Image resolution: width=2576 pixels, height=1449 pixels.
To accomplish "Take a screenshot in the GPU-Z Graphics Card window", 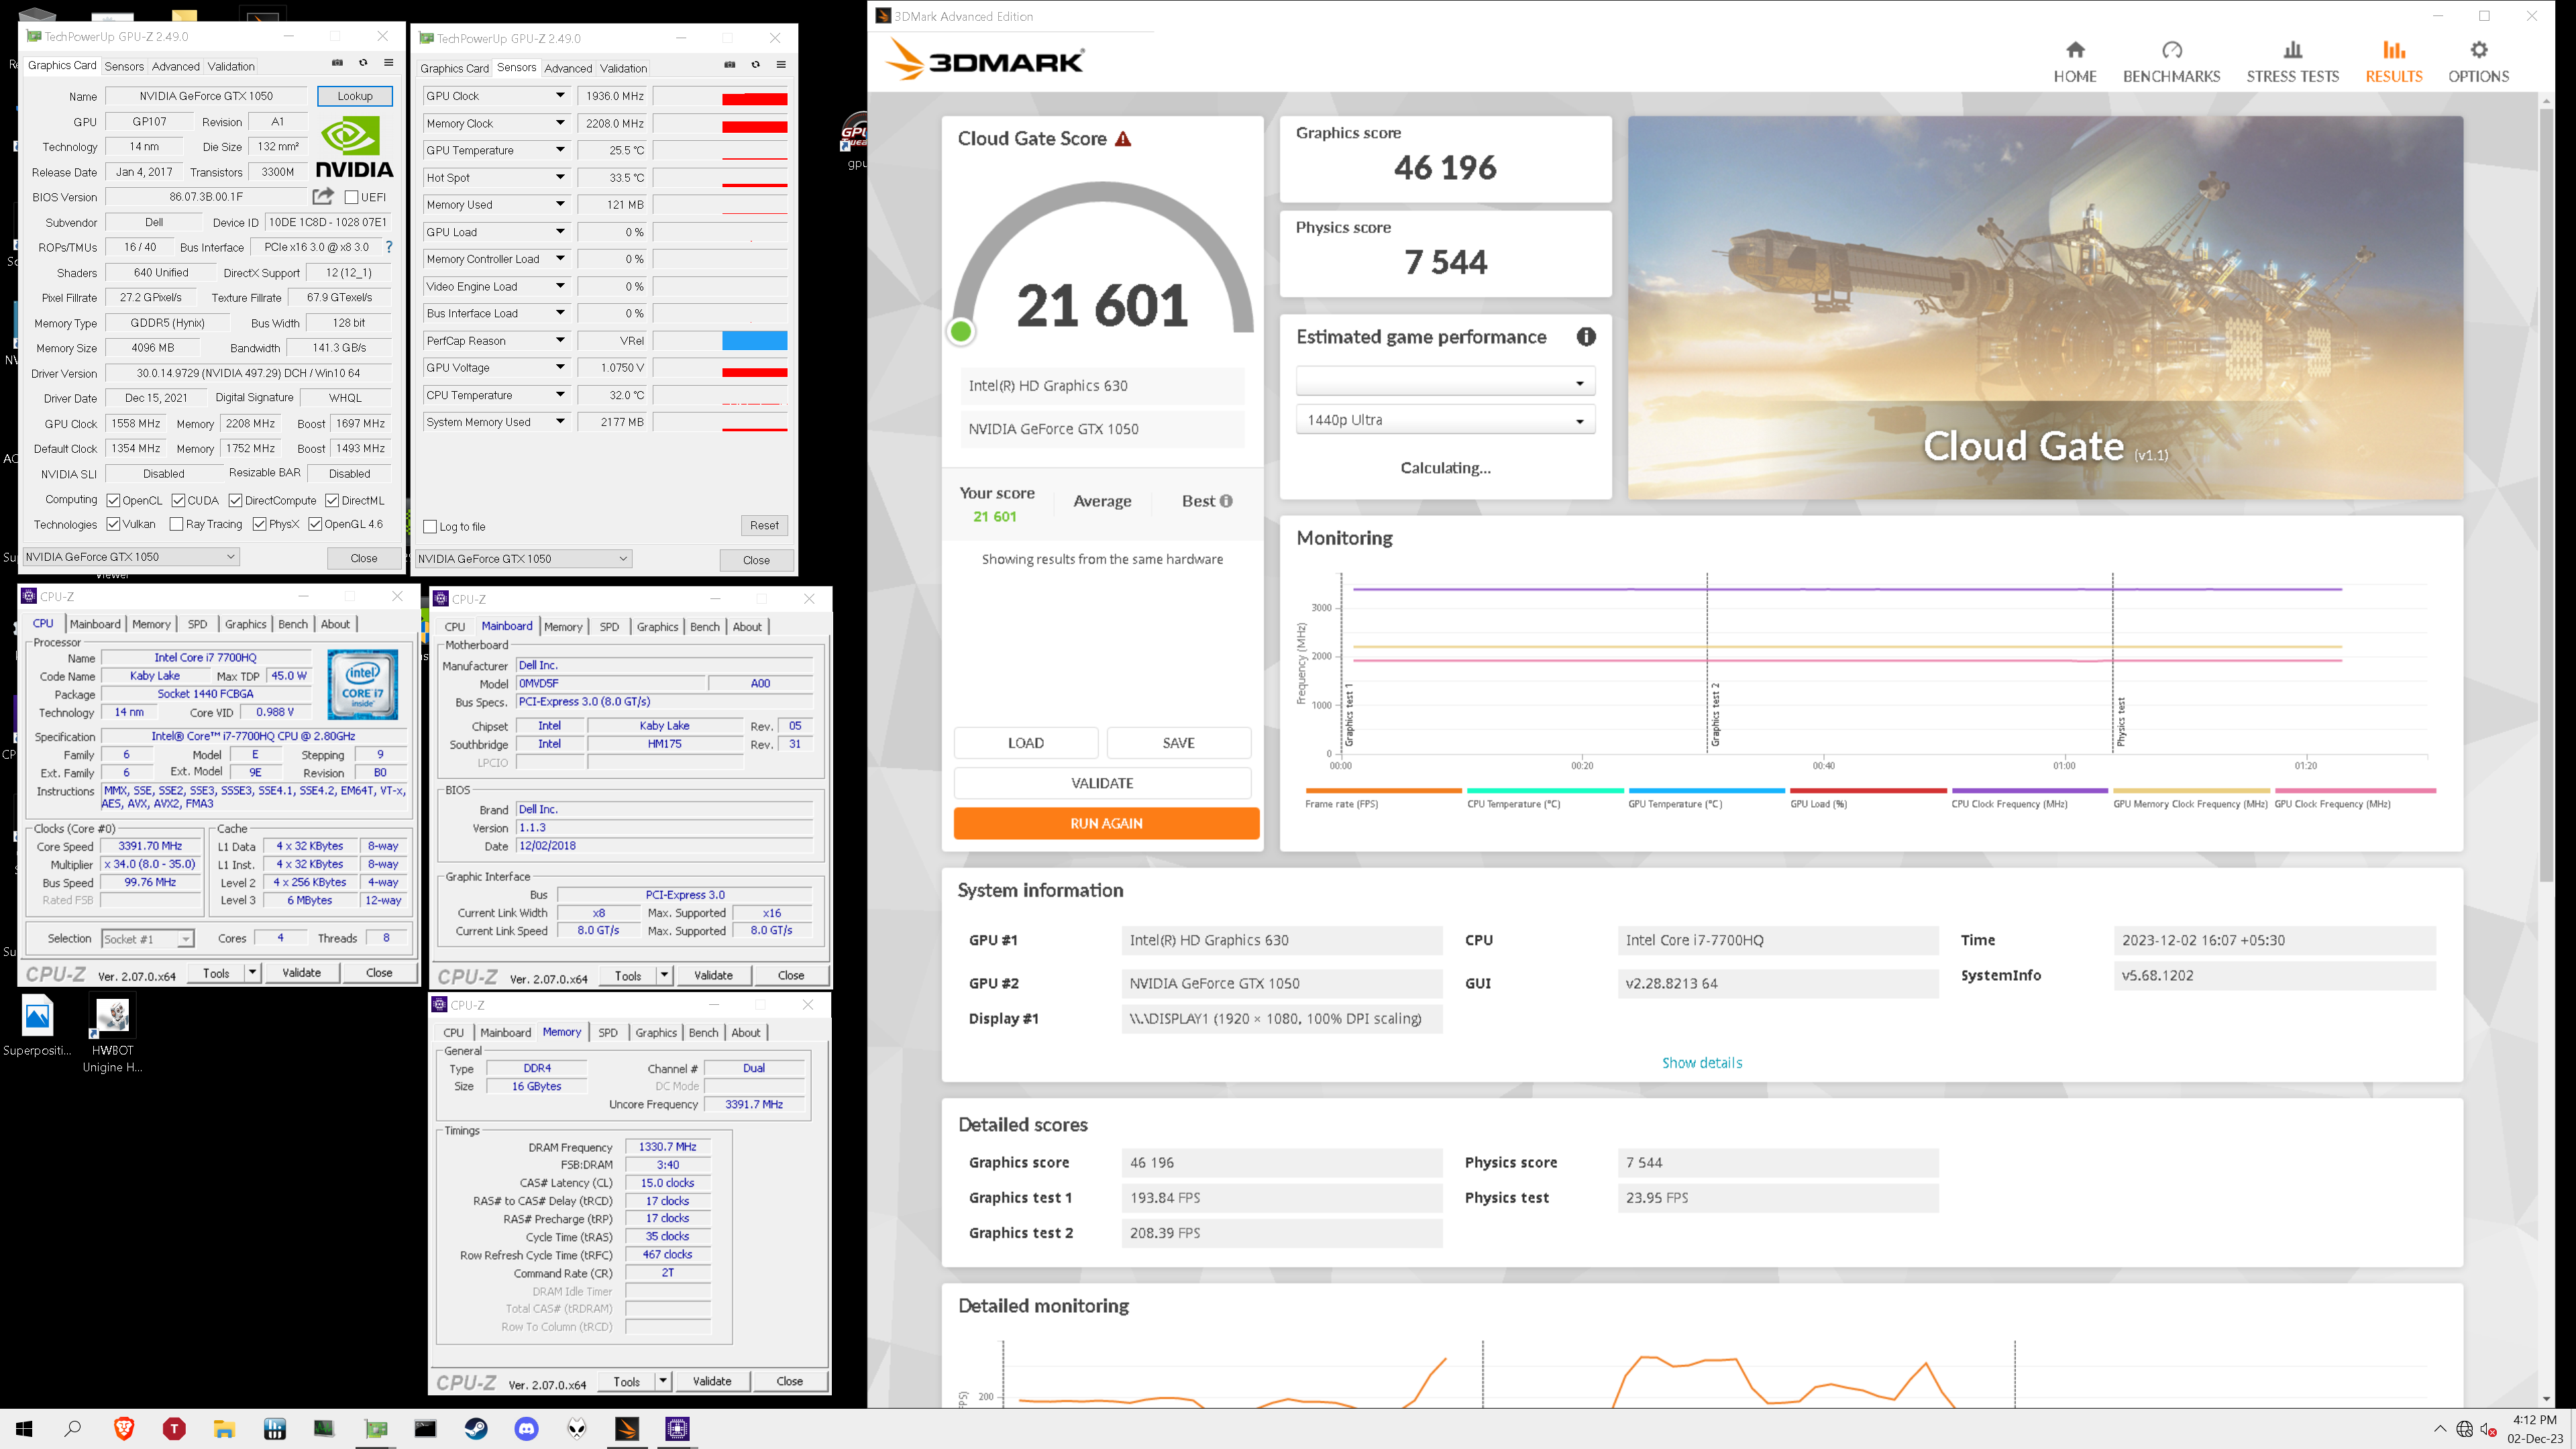I will [337, 63].
